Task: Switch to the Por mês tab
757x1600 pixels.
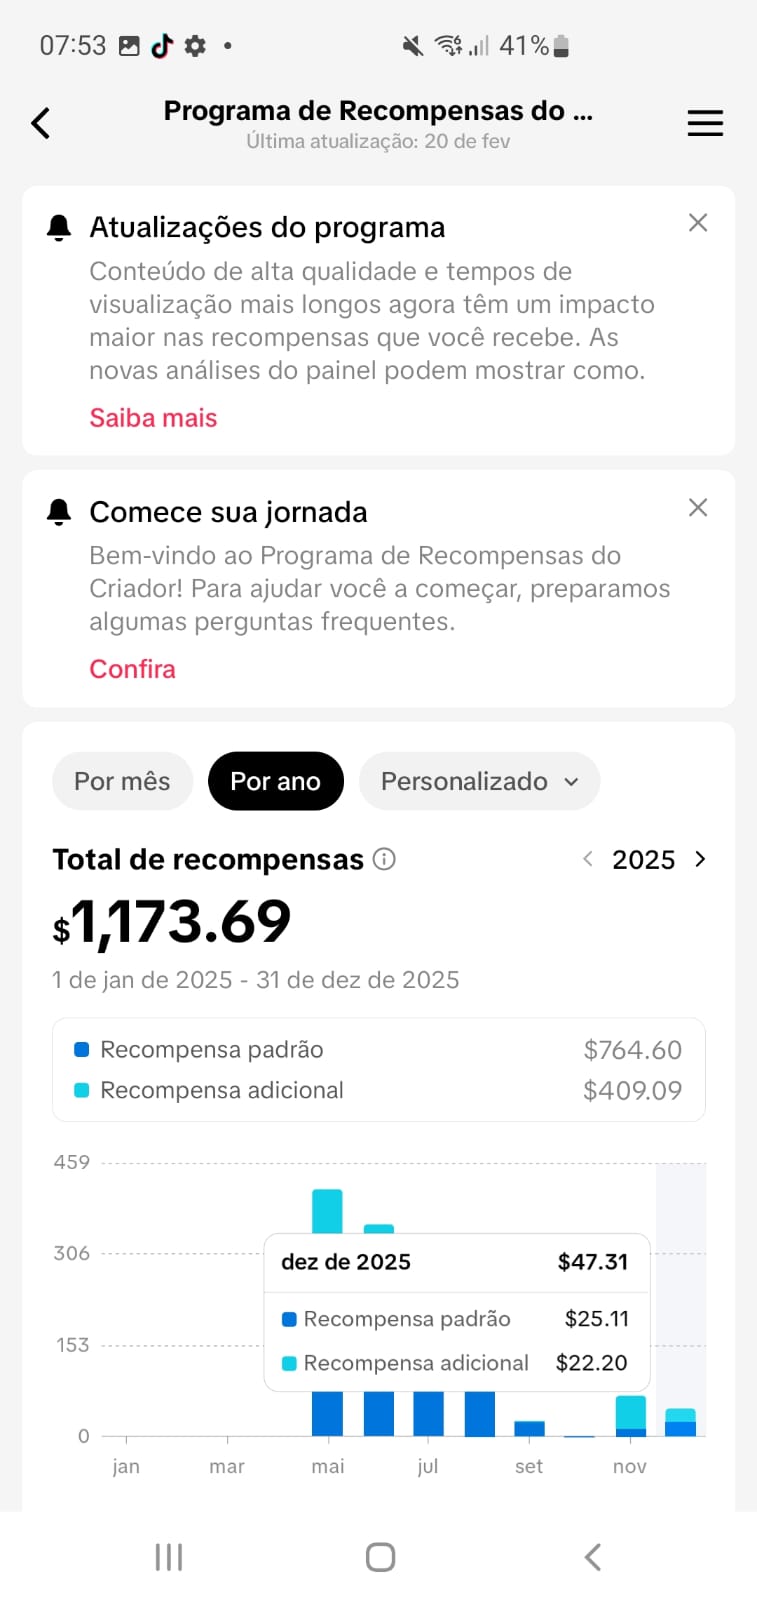Action: (122, 781)
